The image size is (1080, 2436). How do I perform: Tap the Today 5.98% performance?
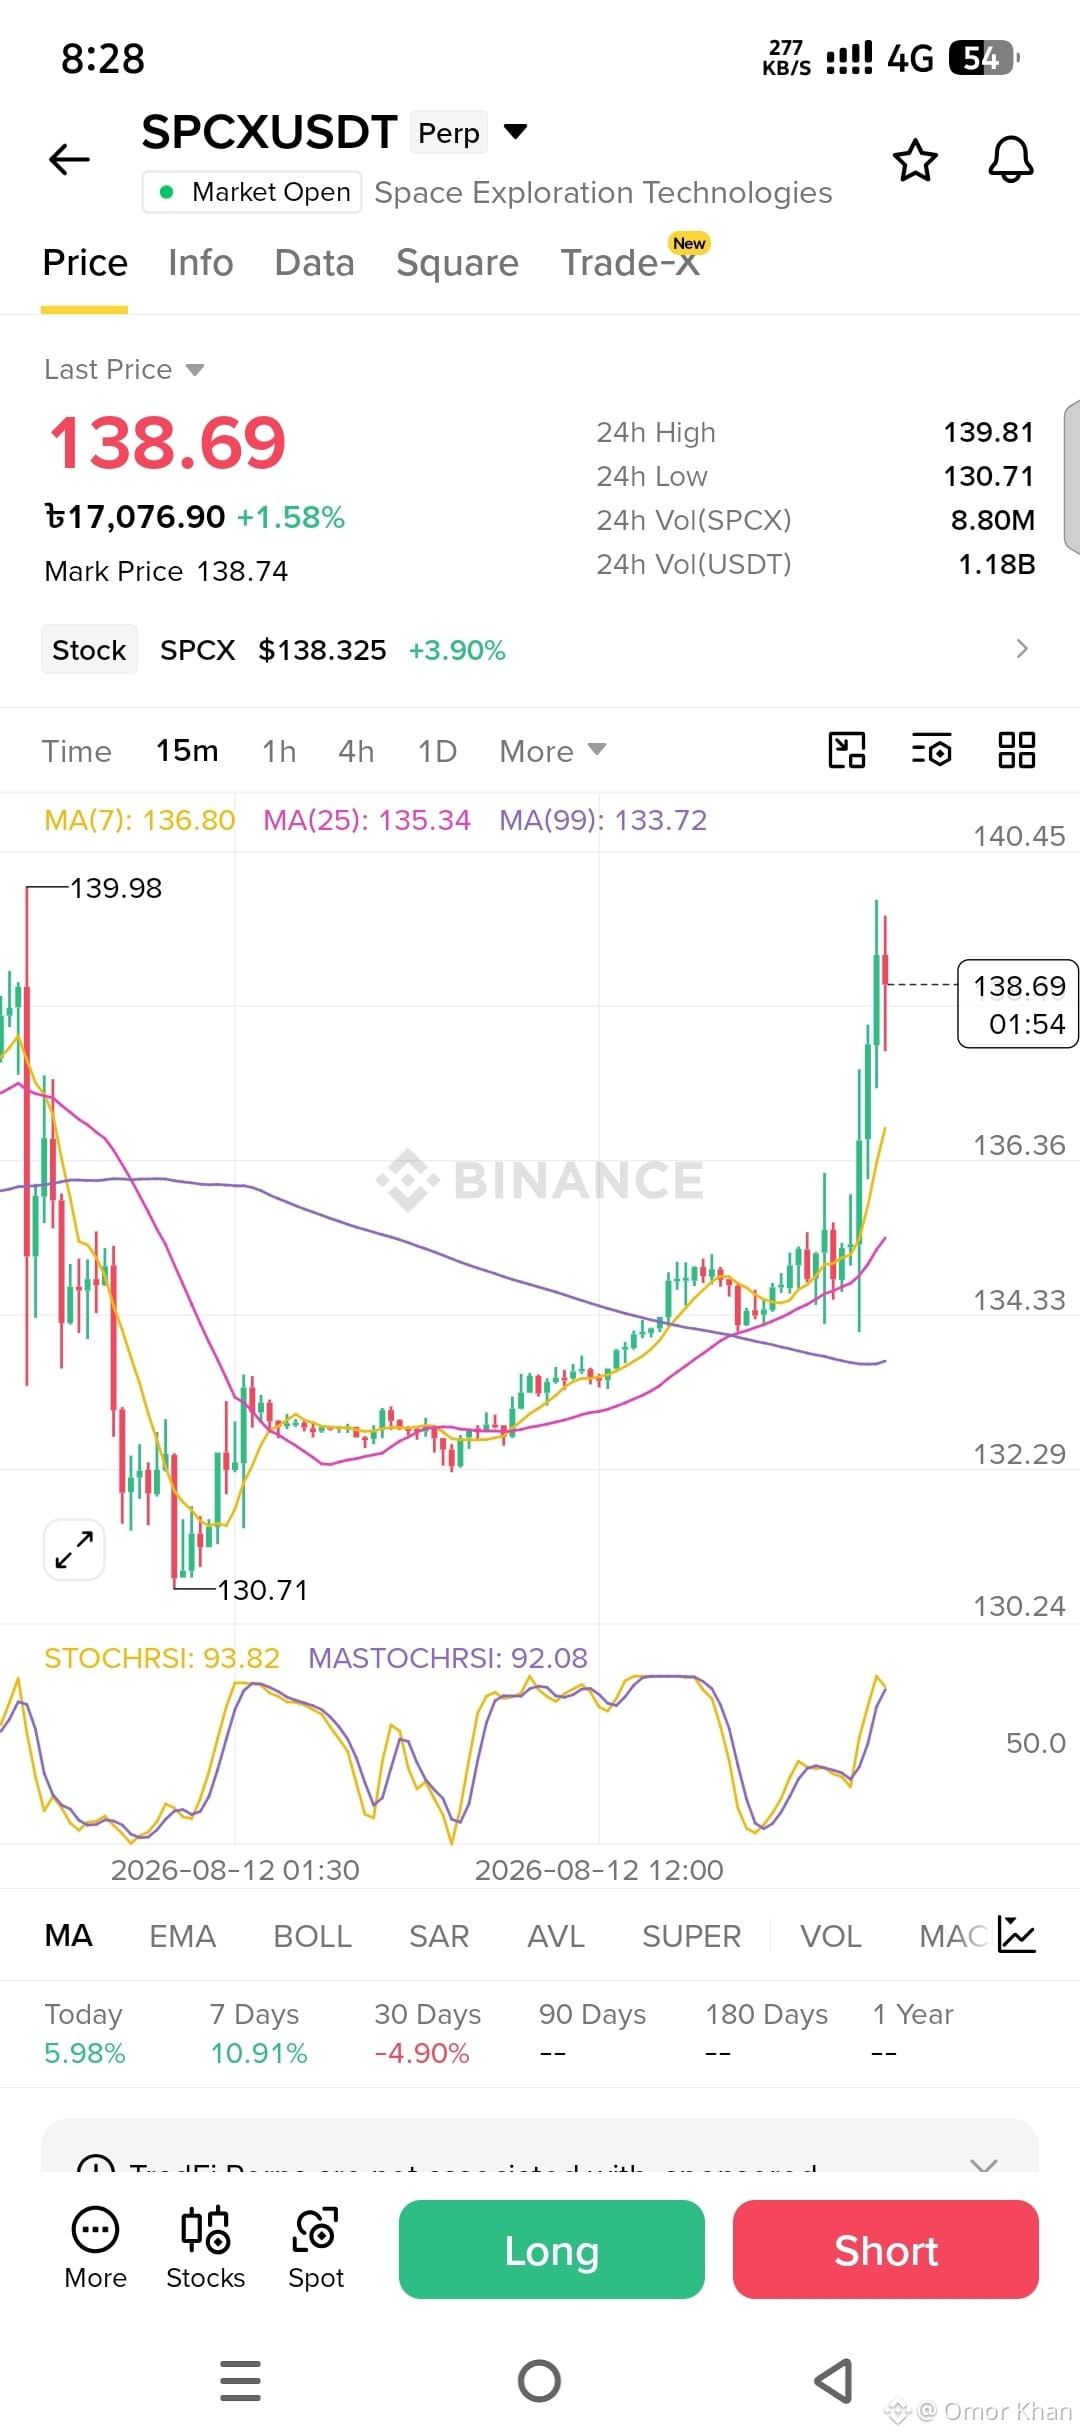[x=85, y=2033]
